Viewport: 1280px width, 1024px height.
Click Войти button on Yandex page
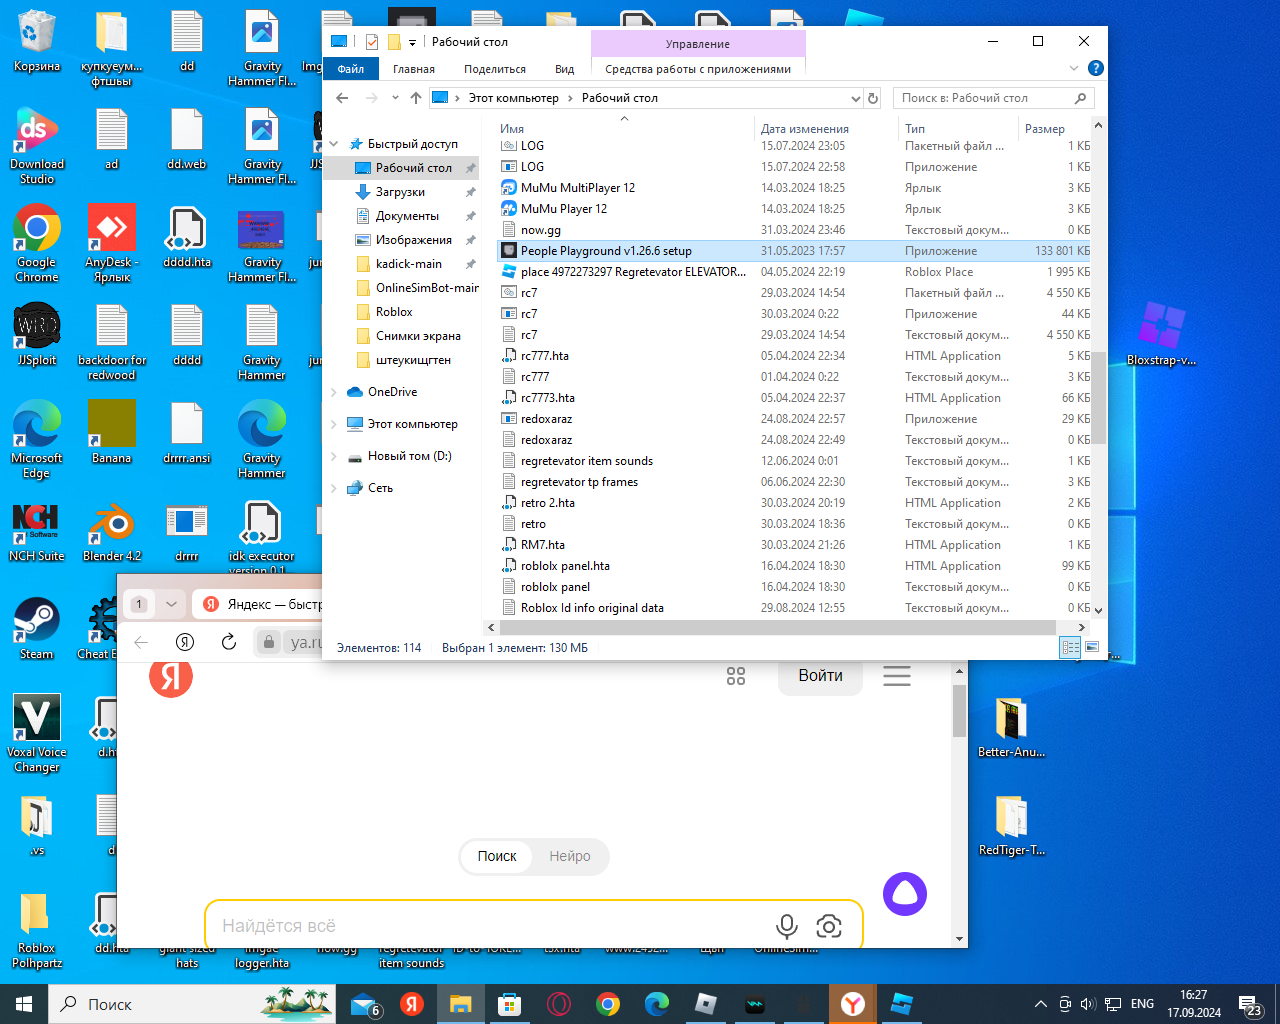click(820, 676)
